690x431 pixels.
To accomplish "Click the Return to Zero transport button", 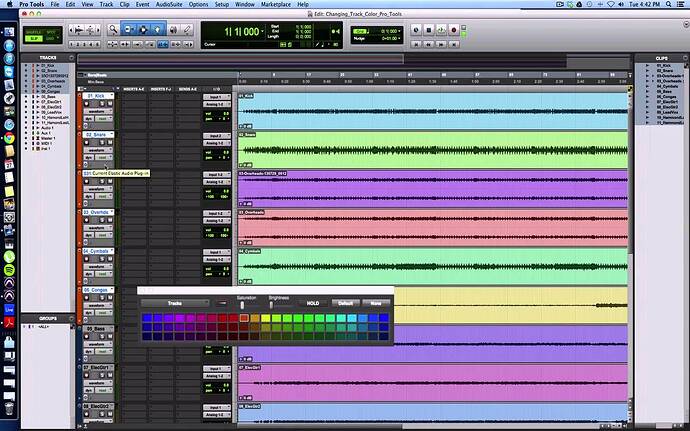I will coord(416,44).
